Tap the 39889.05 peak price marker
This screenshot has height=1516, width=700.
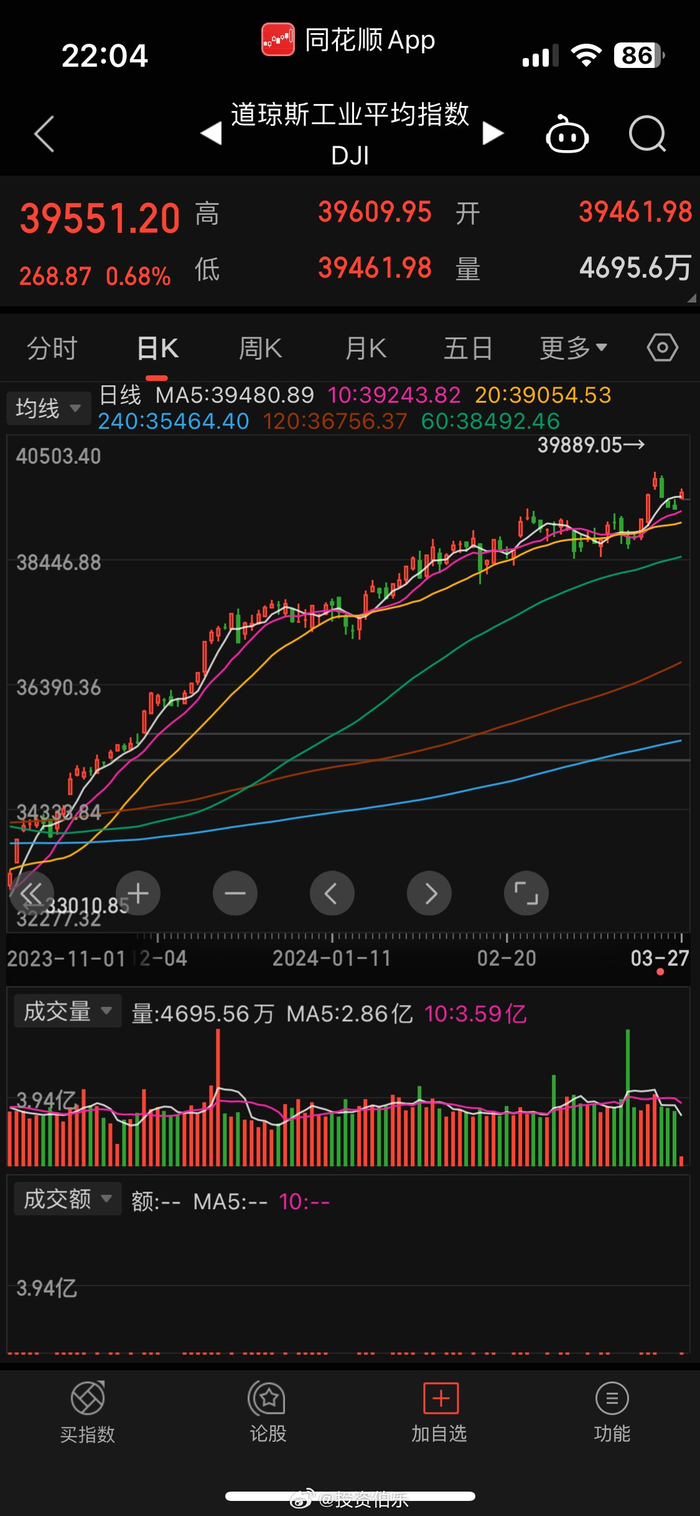click(592, 446)
